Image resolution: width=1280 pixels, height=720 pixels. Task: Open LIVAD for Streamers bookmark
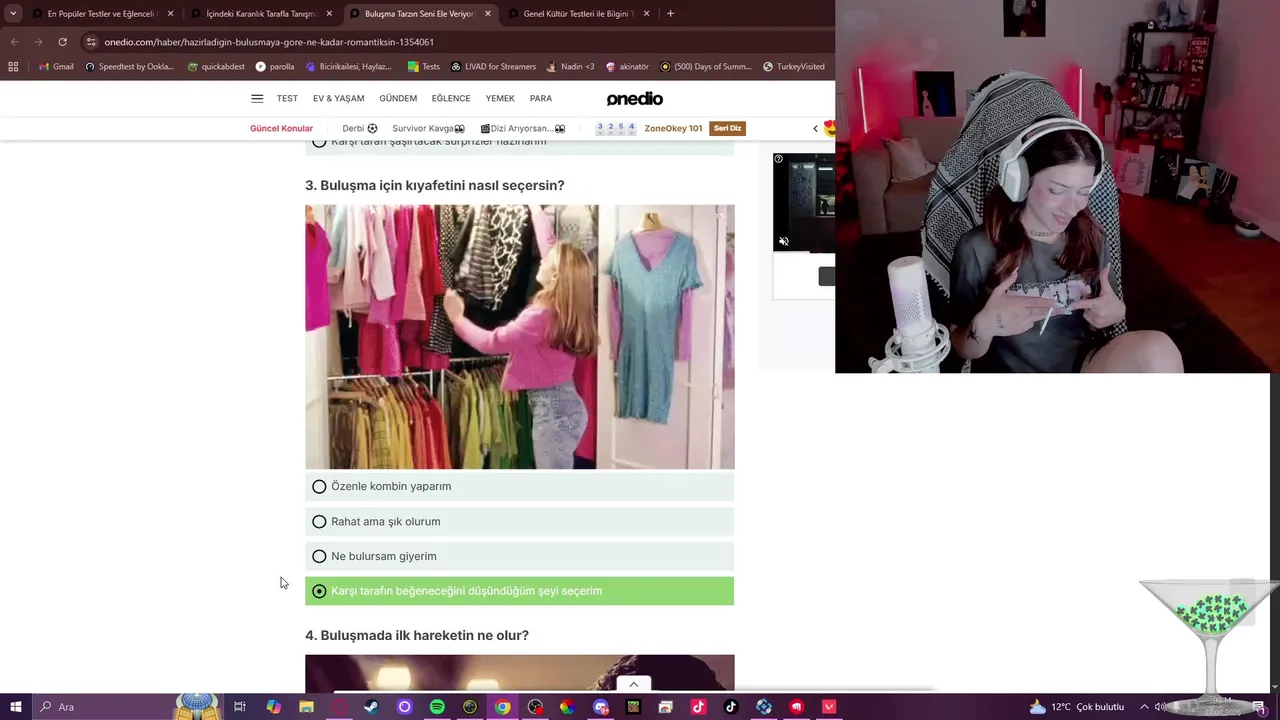494,67
